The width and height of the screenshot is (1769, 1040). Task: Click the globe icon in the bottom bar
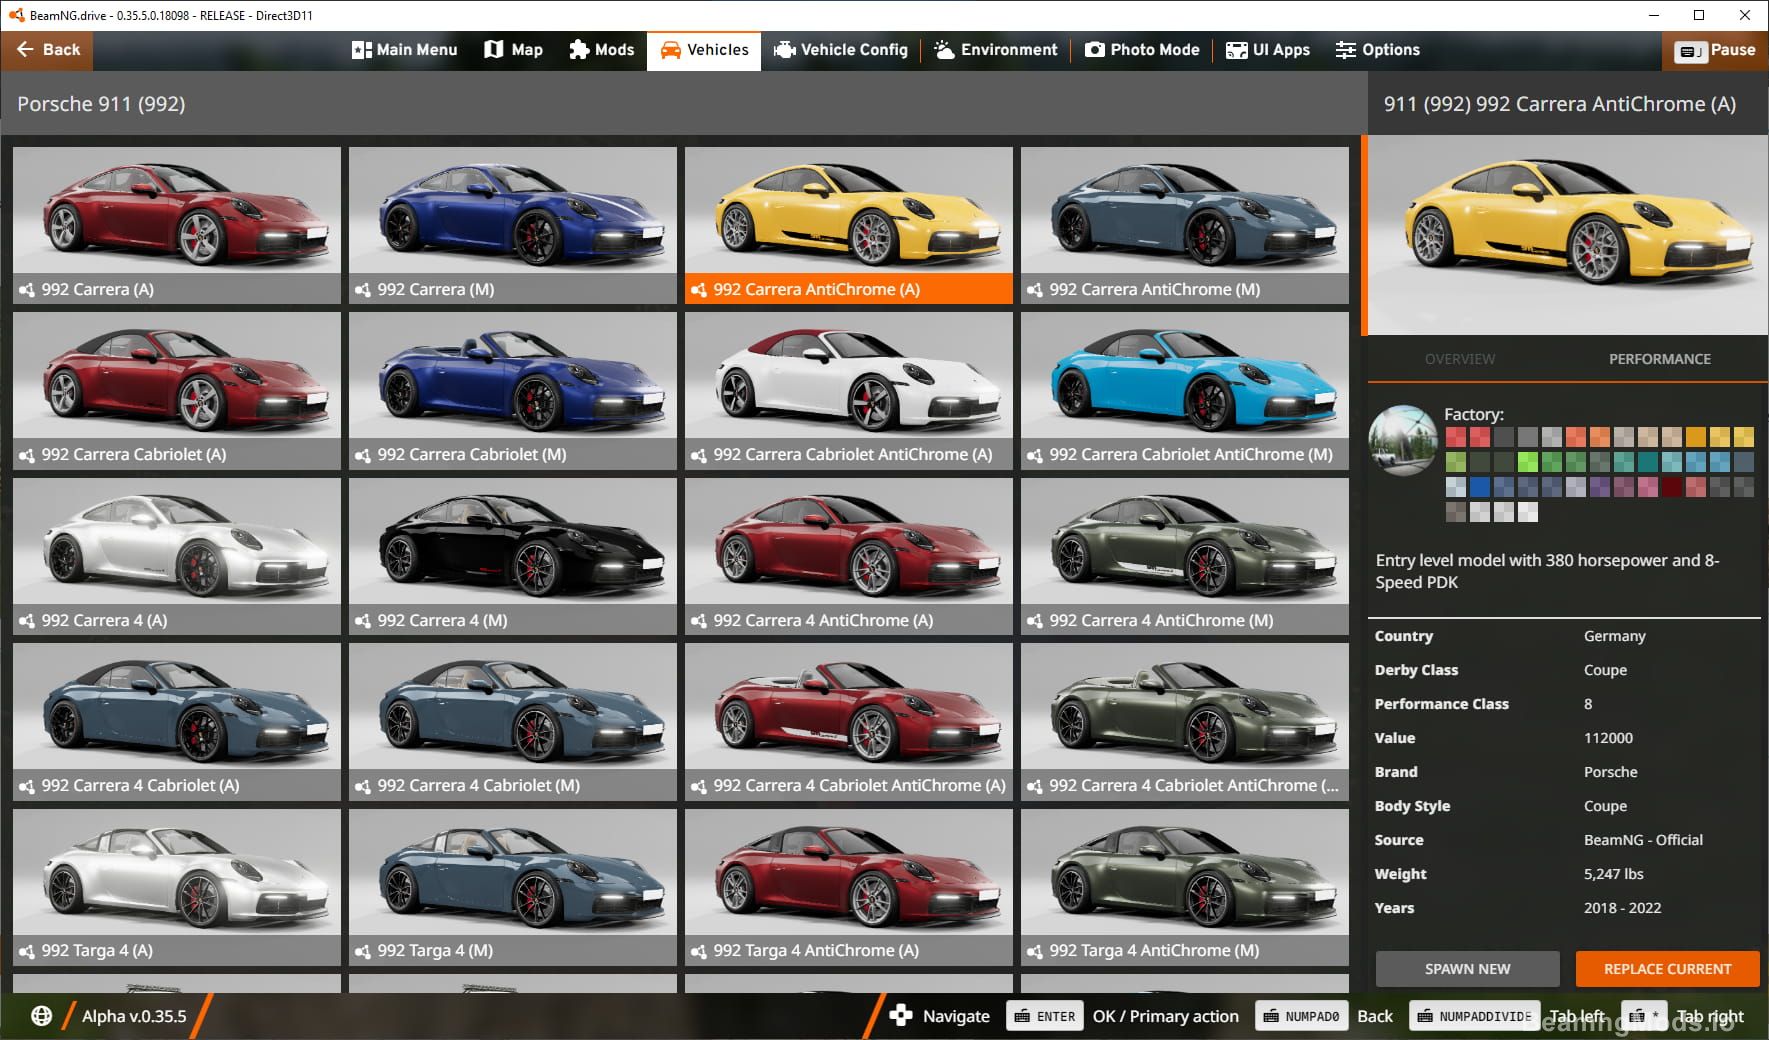tap(41, 1016)
